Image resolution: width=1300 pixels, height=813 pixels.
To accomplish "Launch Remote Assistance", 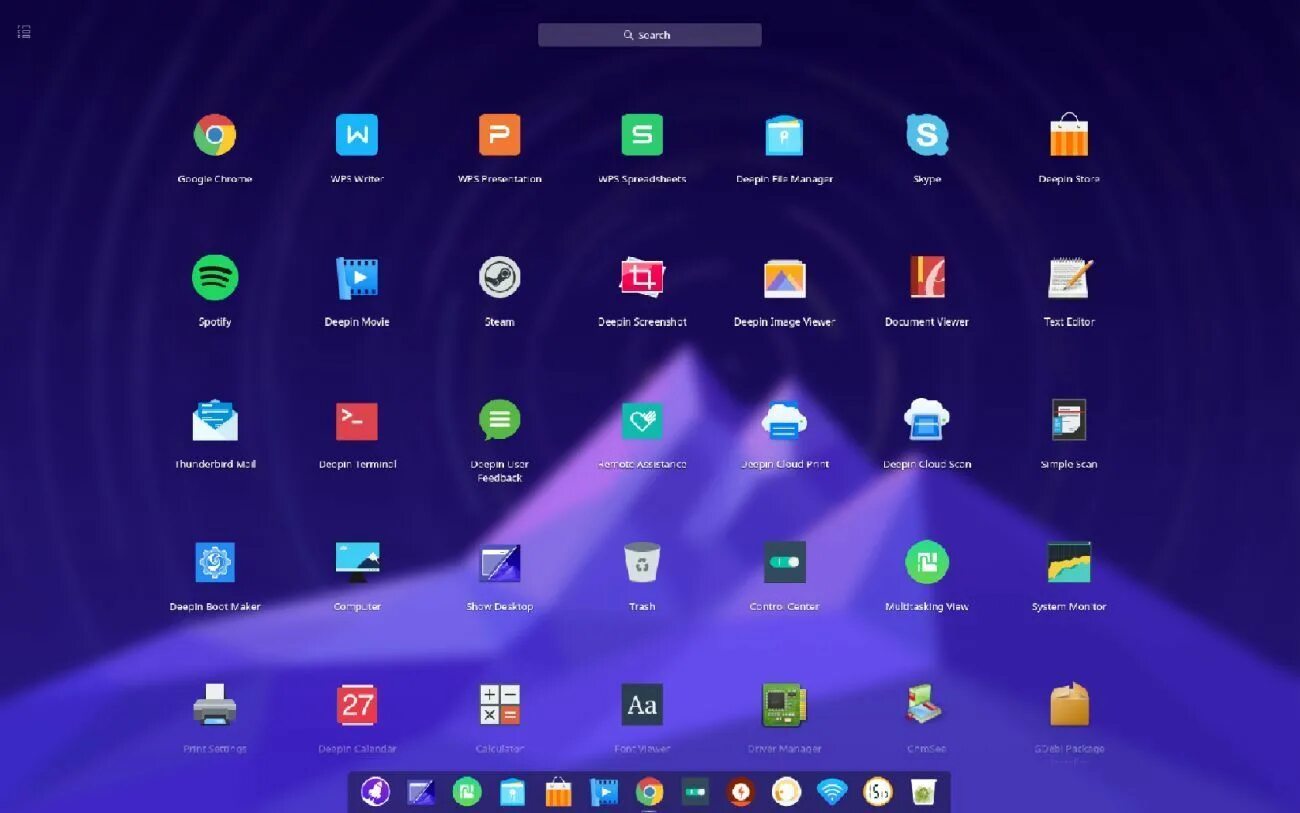I will (x=642, y=421).
